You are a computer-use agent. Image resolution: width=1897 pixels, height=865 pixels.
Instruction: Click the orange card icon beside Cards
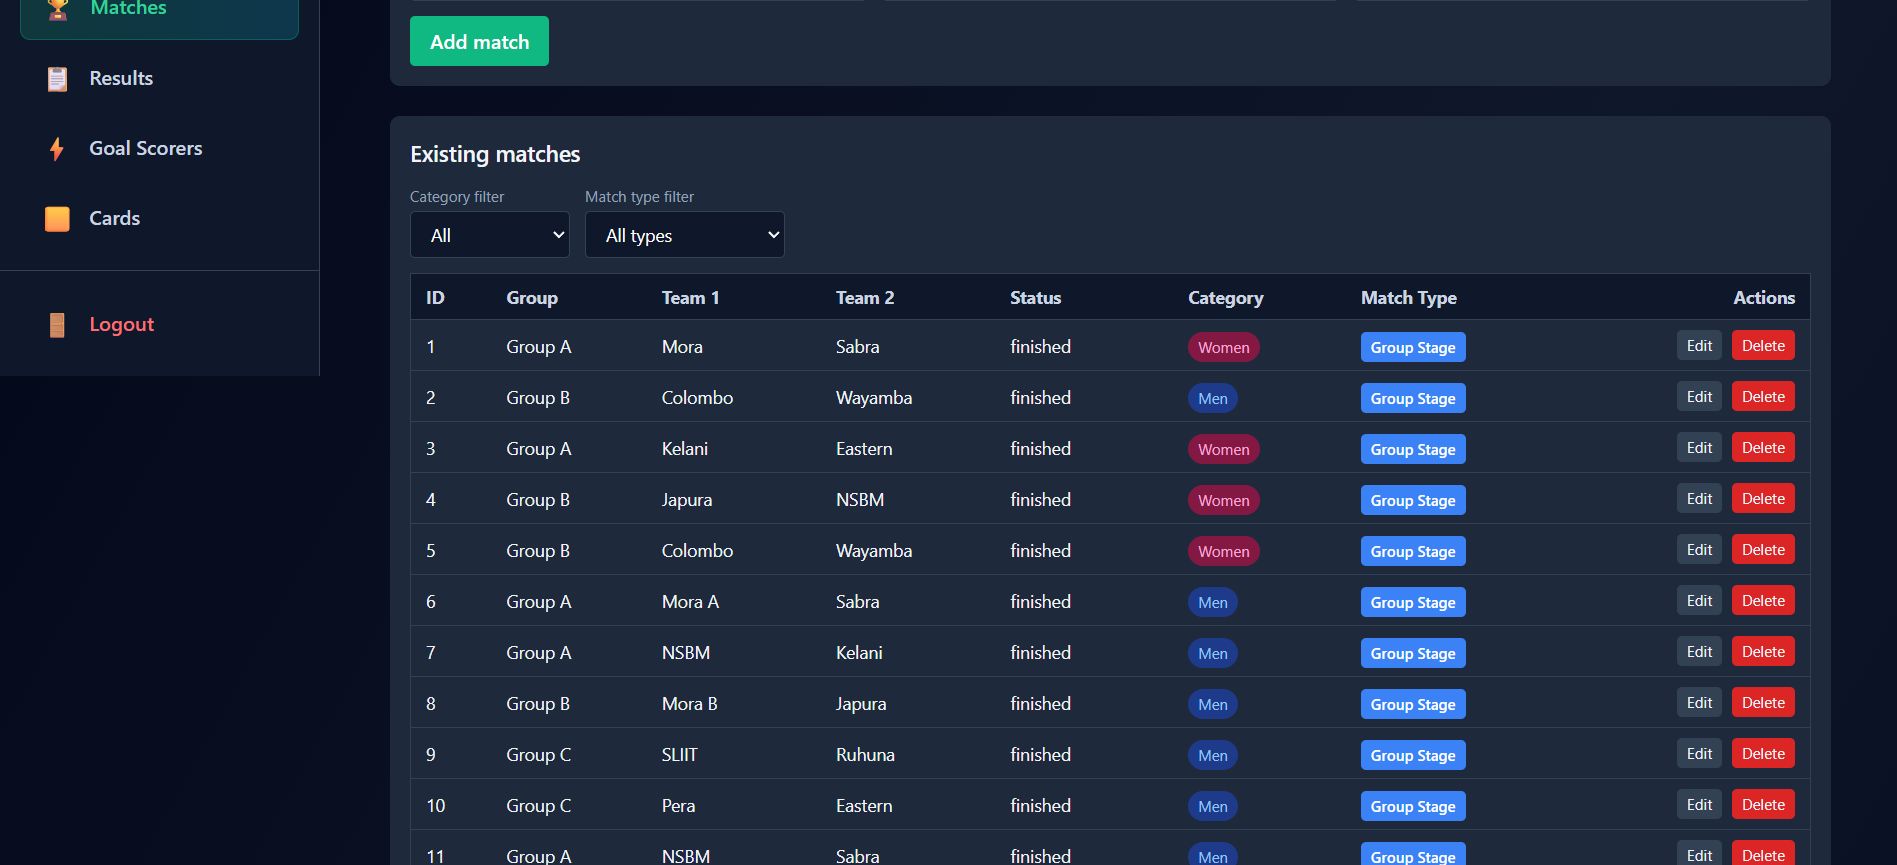click(57, 219)
